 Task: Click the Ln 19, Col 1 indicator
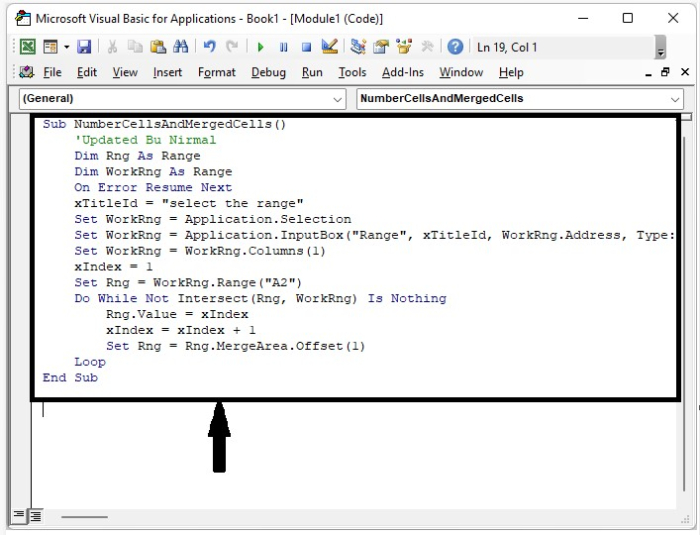507,47
